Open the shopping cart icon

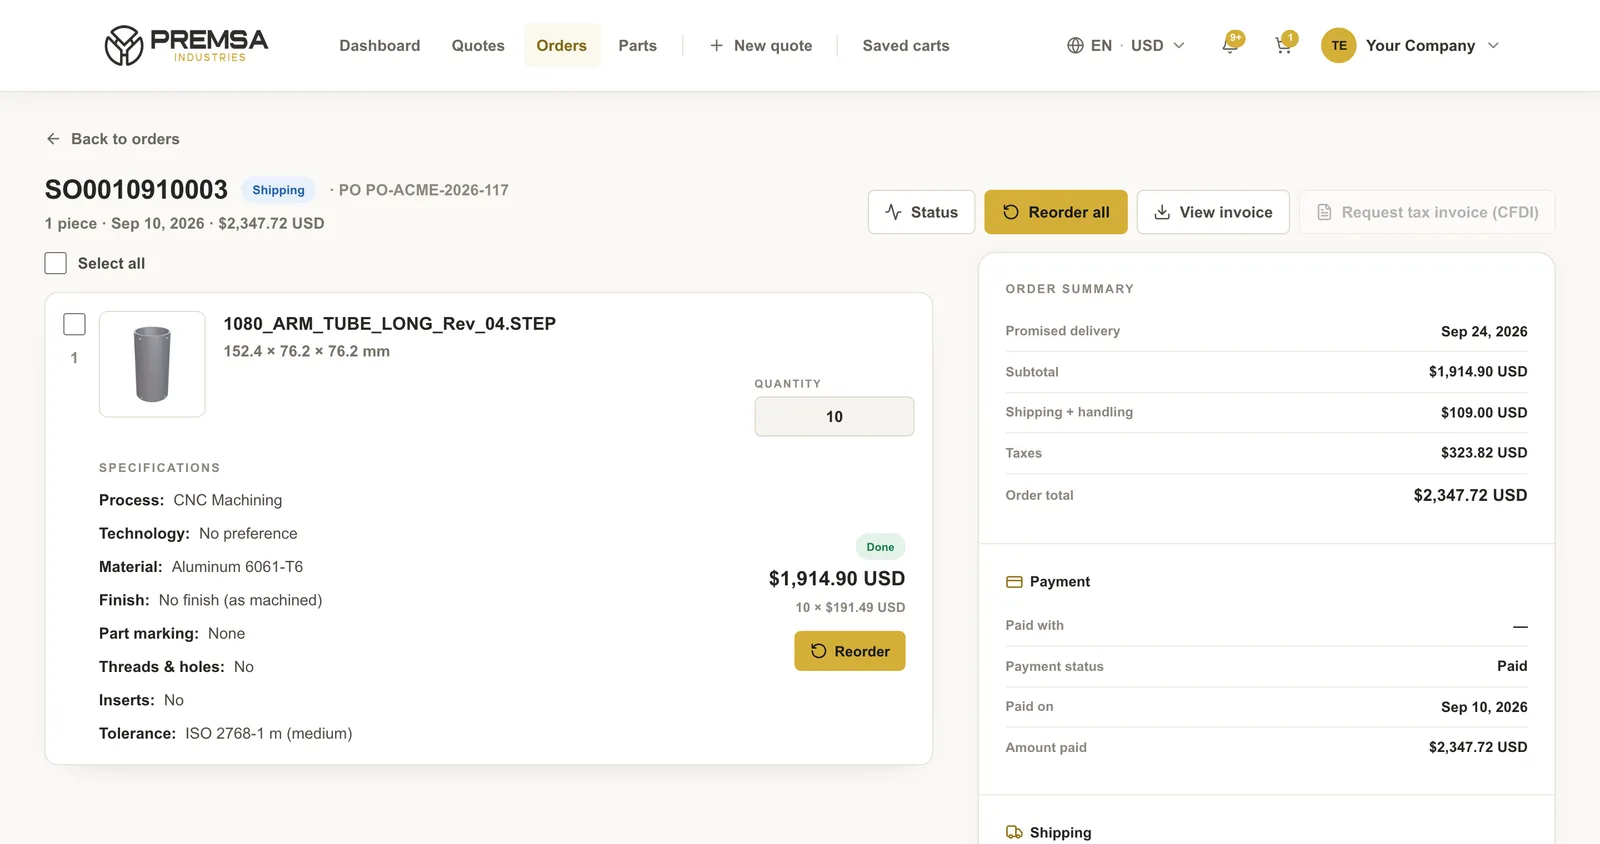pos(1284,45)
